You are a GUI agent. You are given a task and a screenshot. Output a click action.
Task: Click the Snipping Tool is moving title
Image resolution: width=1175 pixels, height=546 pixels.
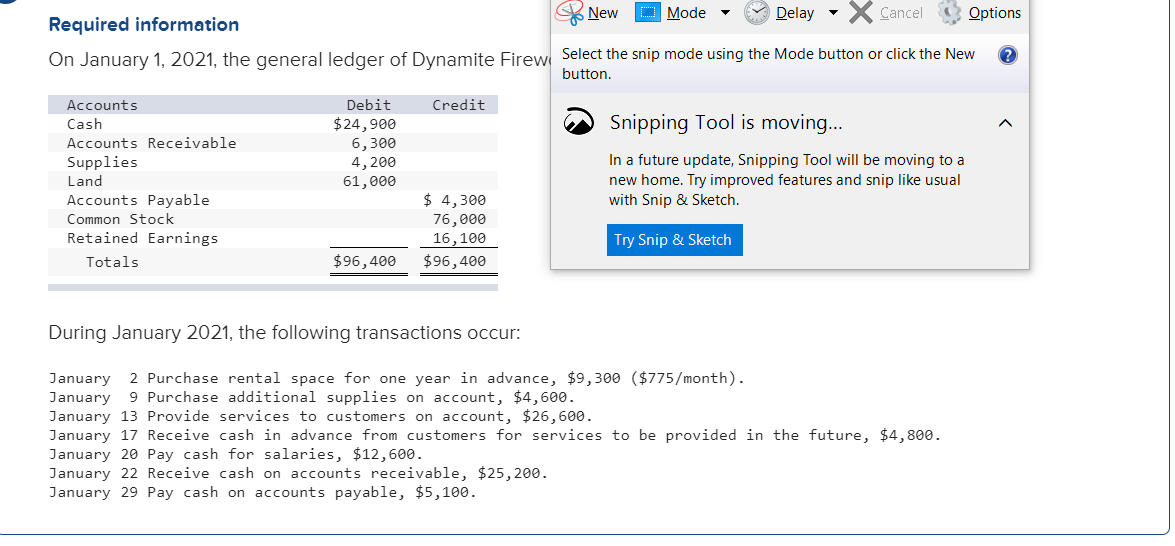click(x=726, y=123)
